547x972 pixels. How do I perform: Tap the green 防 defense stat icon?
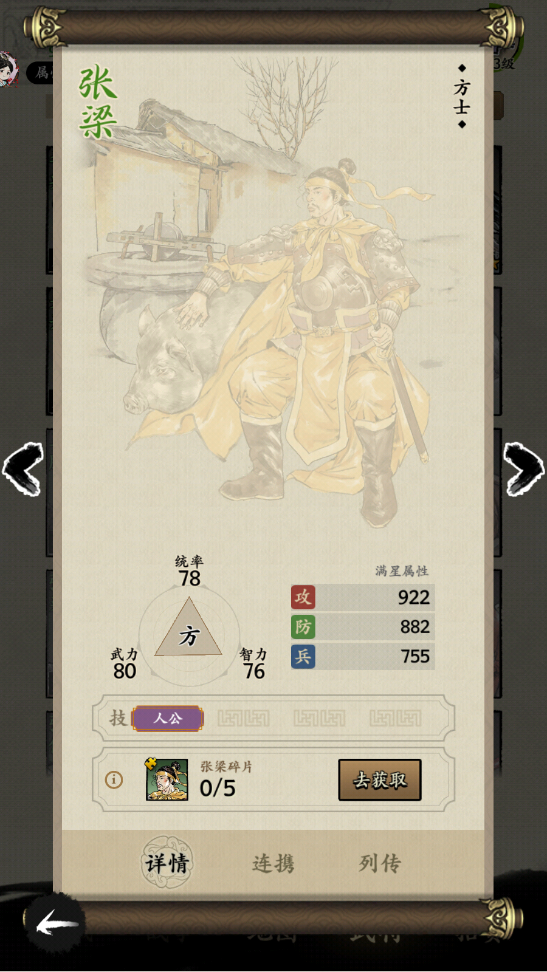(x=303, y=627)
